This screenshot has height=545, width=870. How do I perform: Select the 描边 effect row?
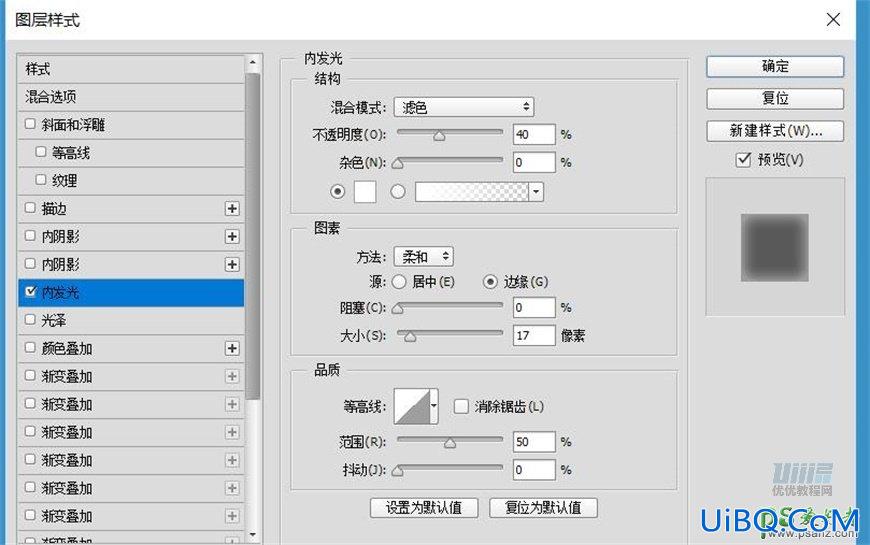tap(131, 209)
